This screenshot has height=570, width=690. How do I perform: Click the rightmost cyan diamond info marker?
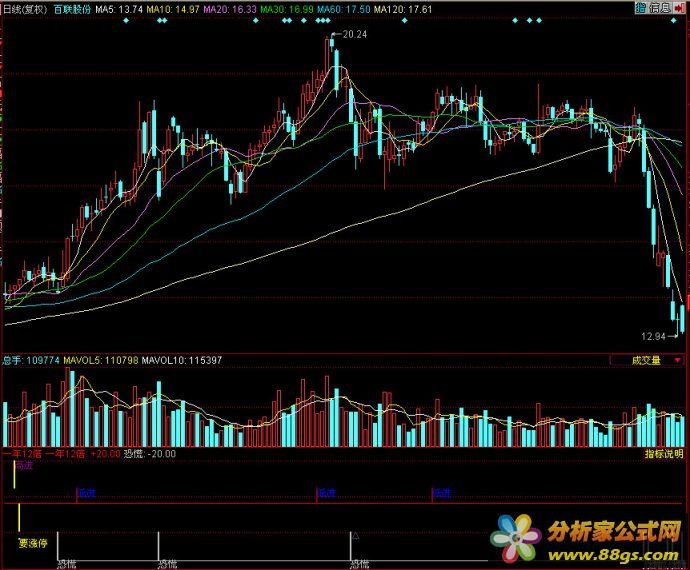click(673, 20)
